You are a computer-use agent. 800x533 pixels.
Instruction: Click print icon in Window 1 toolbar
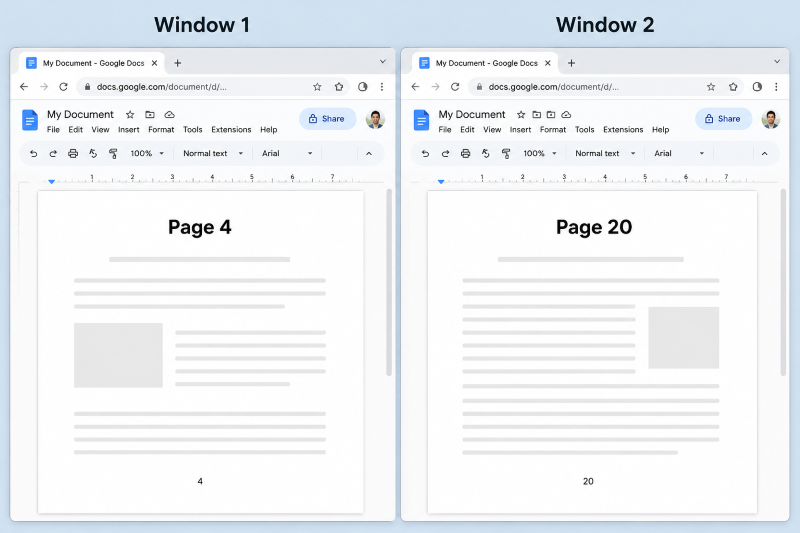click(x=73, y=154)
